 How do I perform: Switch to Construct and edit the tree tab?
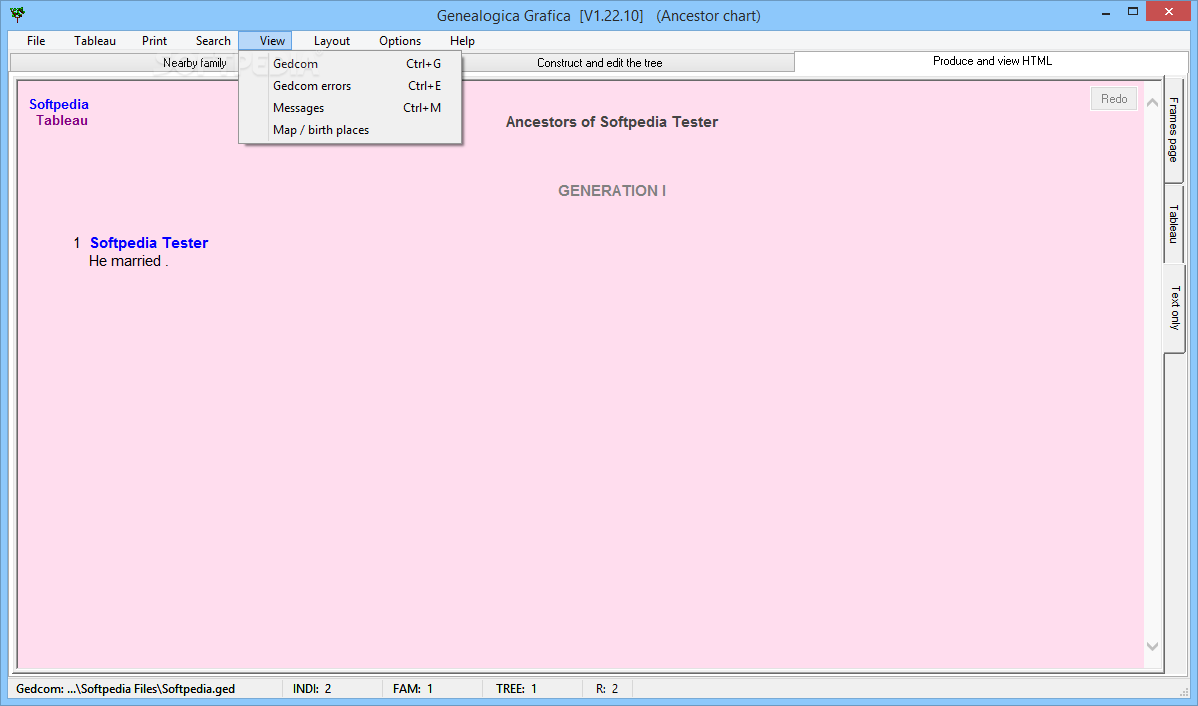(600, 63)
